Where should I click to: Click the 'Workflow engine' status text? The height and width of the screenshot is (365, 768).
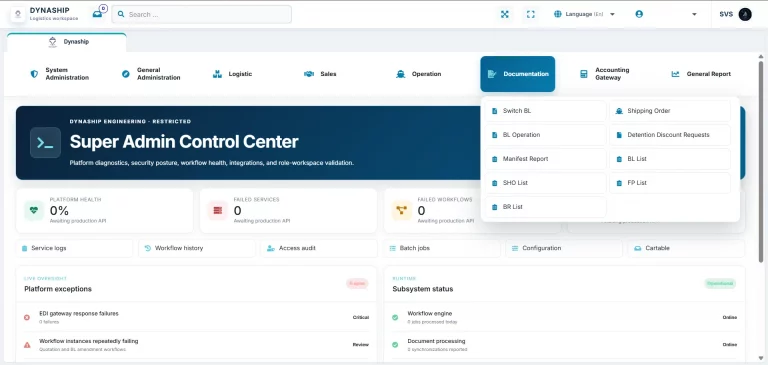pos(430,314)
